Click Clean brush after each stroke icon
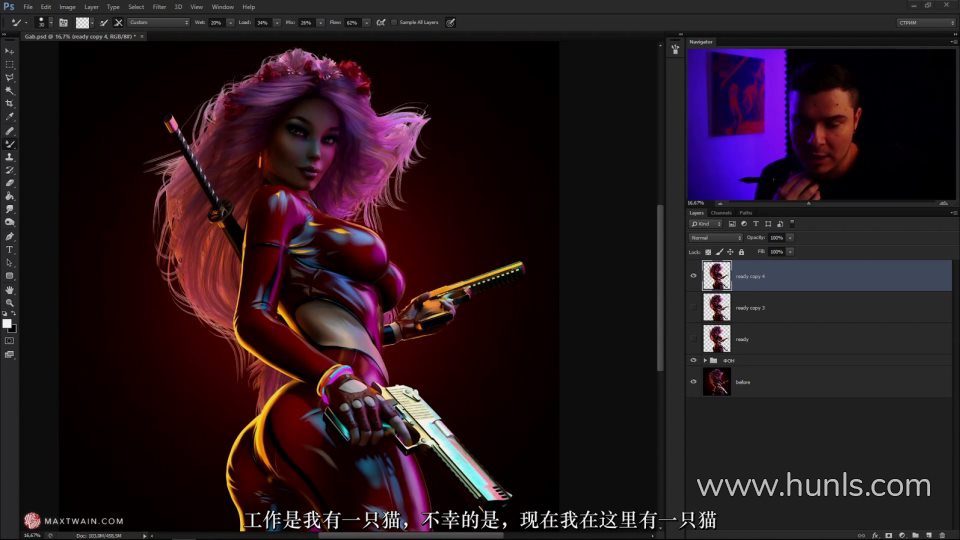This screenshot has width=960, height=540. point(118,23)
